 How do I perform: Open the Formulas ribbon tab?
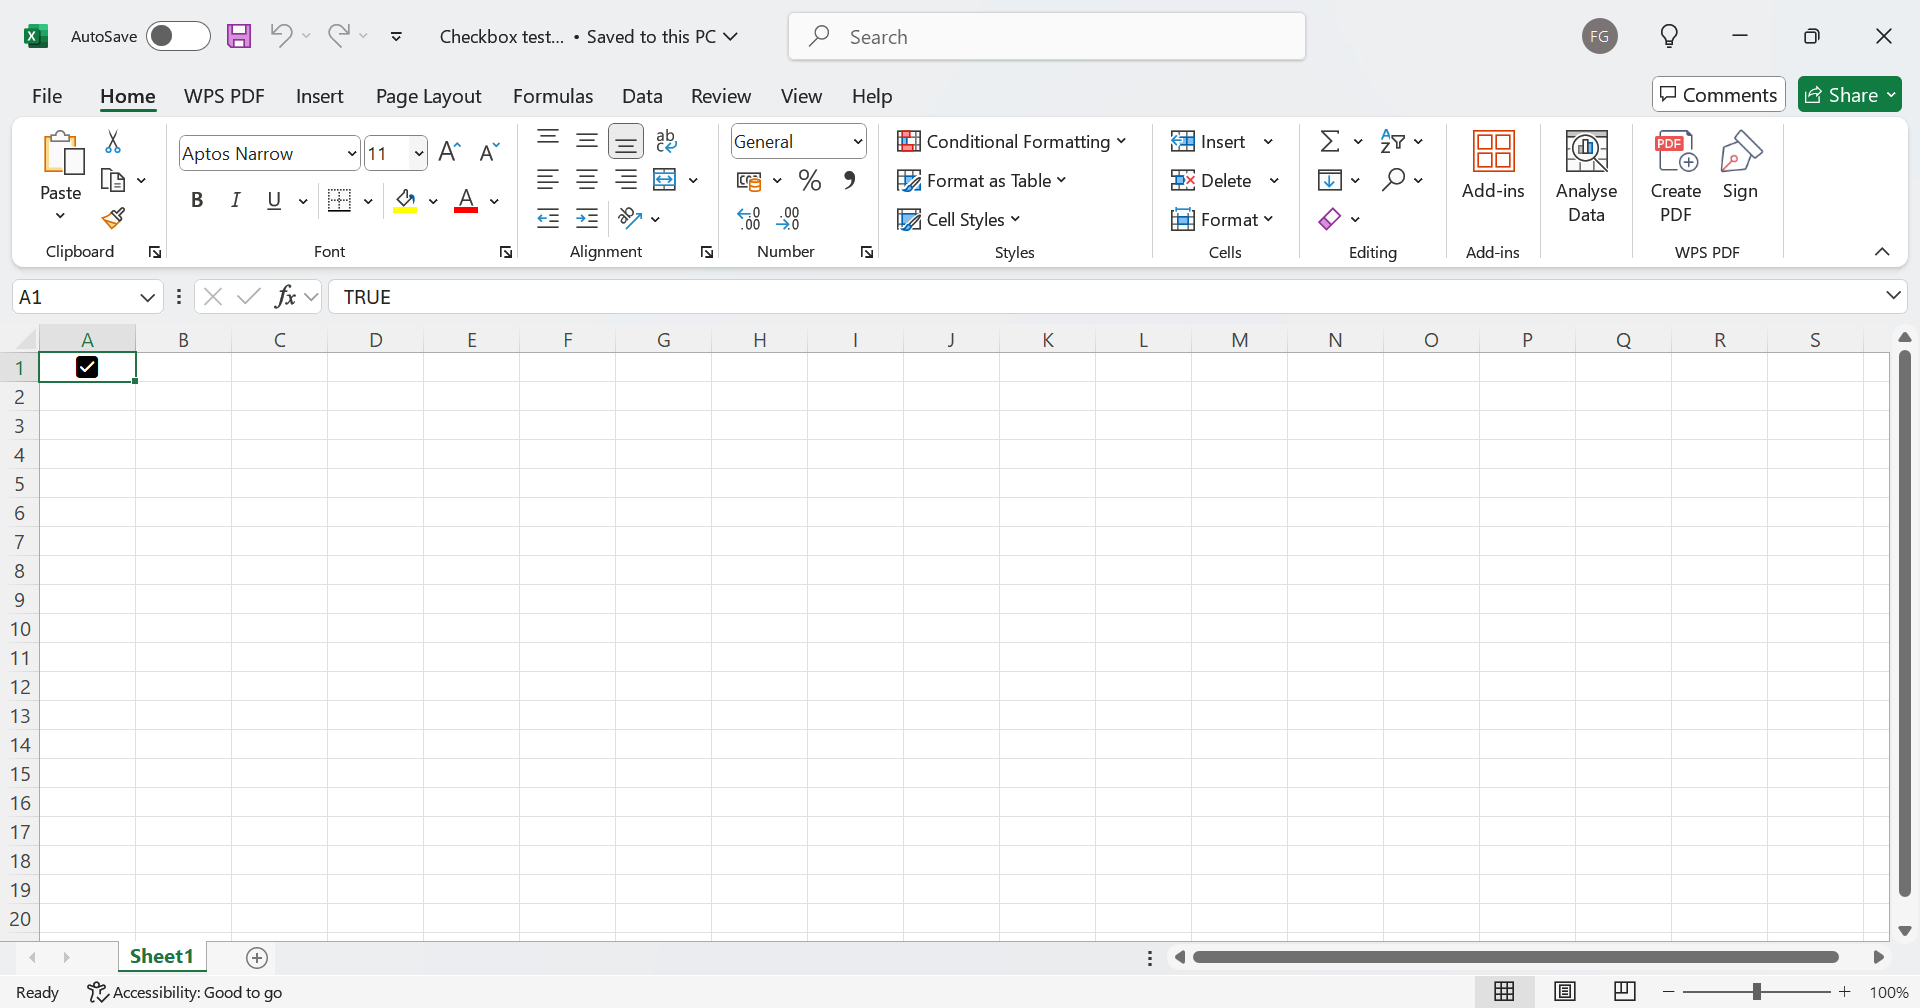552,96
